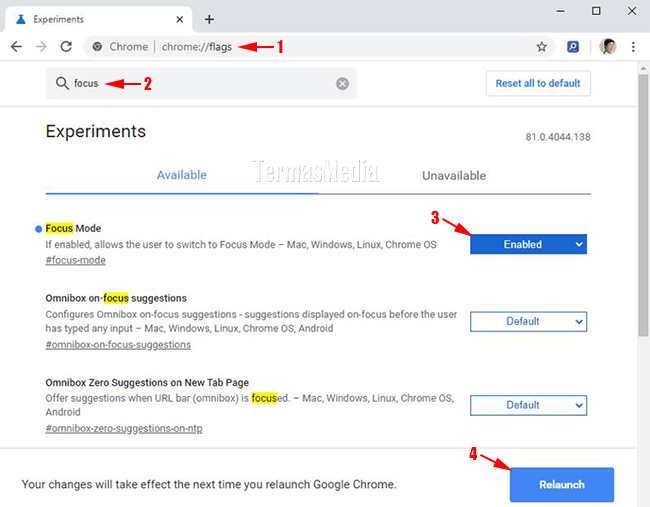650x507 pixels.
Task: Click the Focus Mode title
Action: pyautogui.click(x=73, y=228)
